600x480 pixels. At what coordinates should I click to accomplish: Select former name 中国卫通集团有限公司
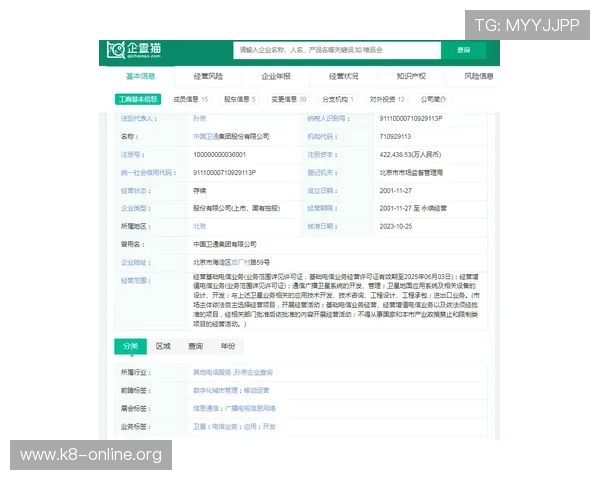click(x=225, y=244)
